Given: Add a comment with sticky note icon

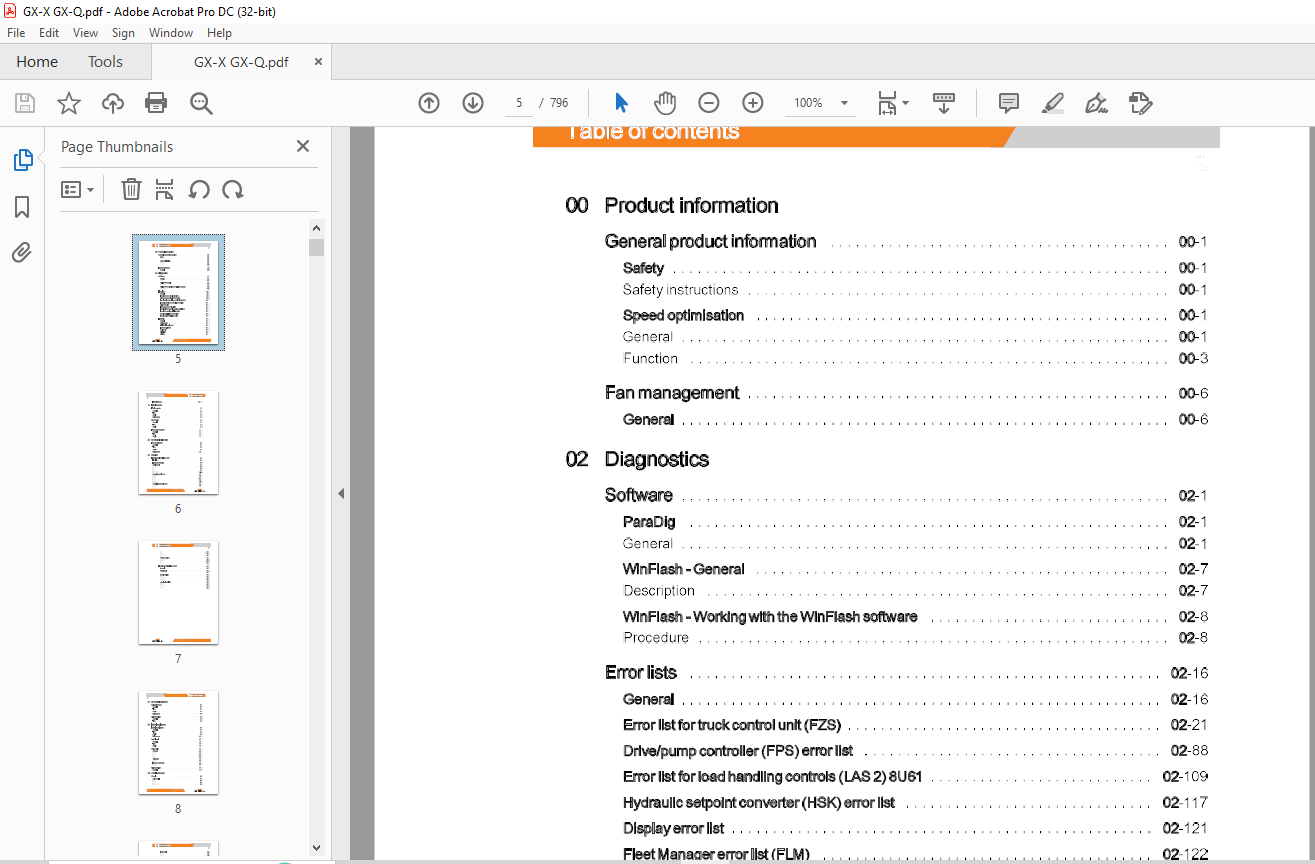Looking at the screenshot, I should pyautogui.click(x=1009, y=103).
